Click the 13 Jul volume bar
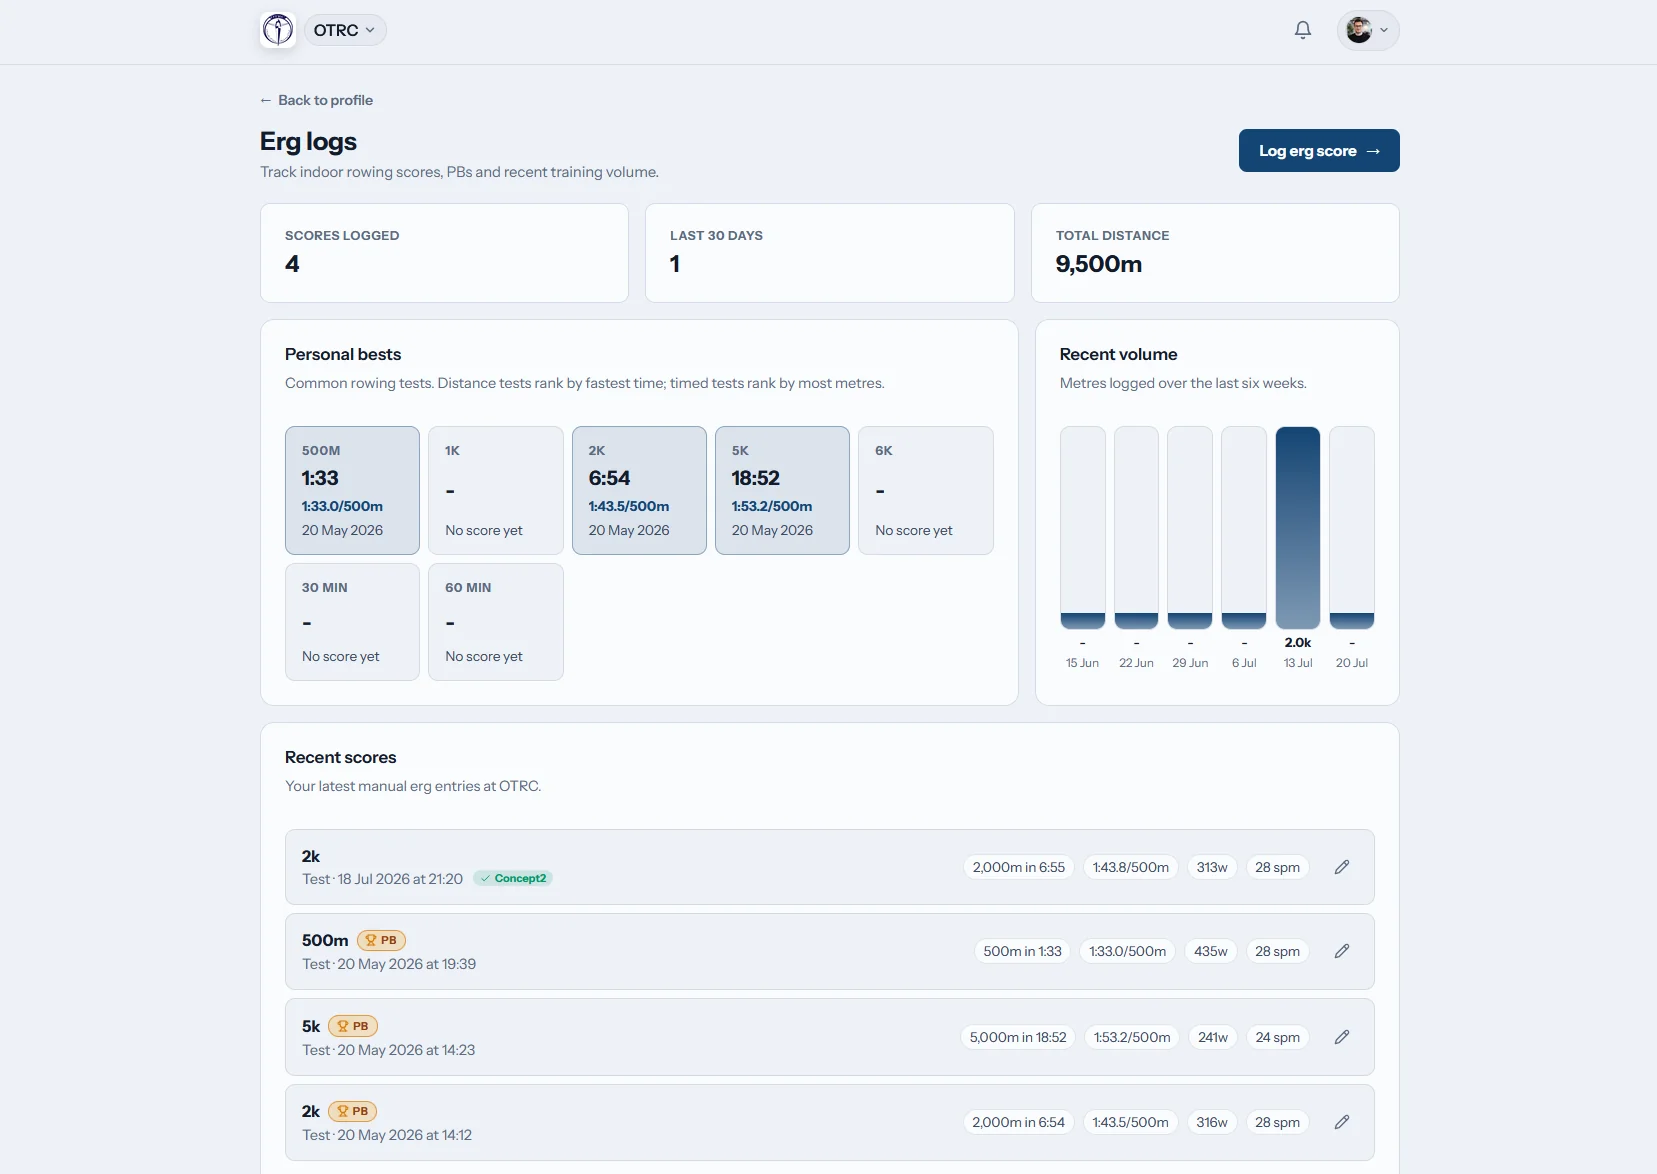The height and width of the screenshot is (1174, 1657). click(1297, 527)
